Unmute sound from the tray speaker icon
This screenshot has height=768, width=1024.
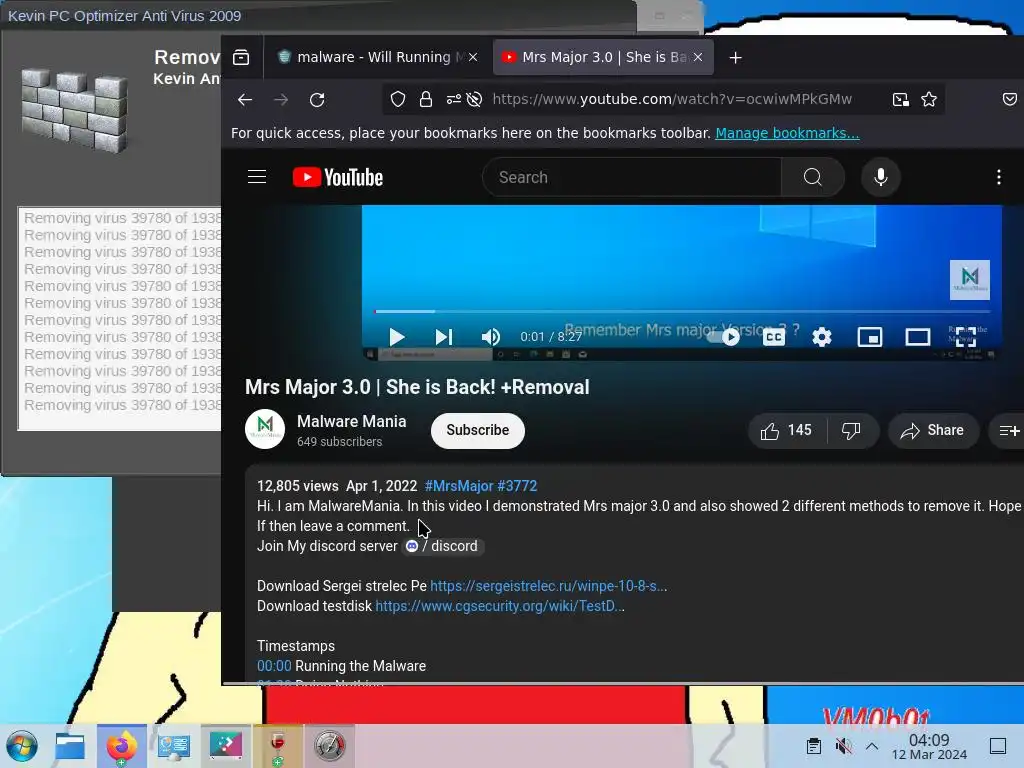pos(843,746)
